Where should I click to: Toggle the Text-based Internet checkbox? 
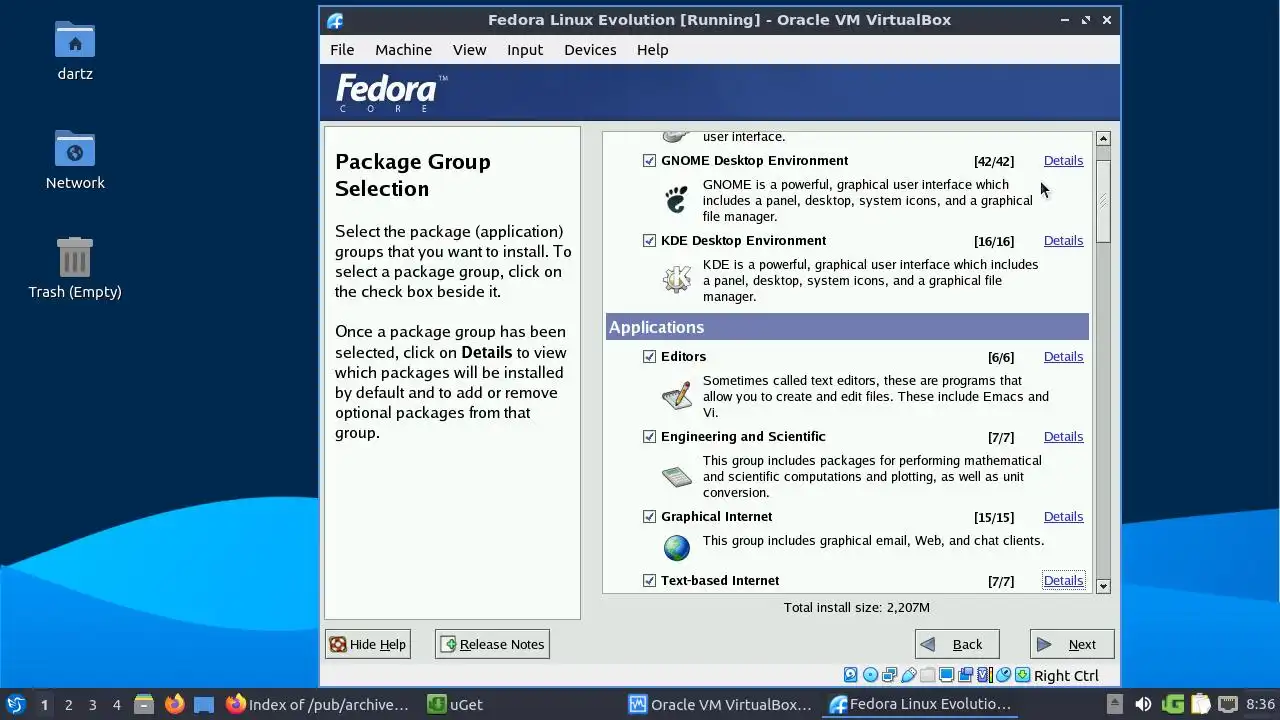[649, 580]
